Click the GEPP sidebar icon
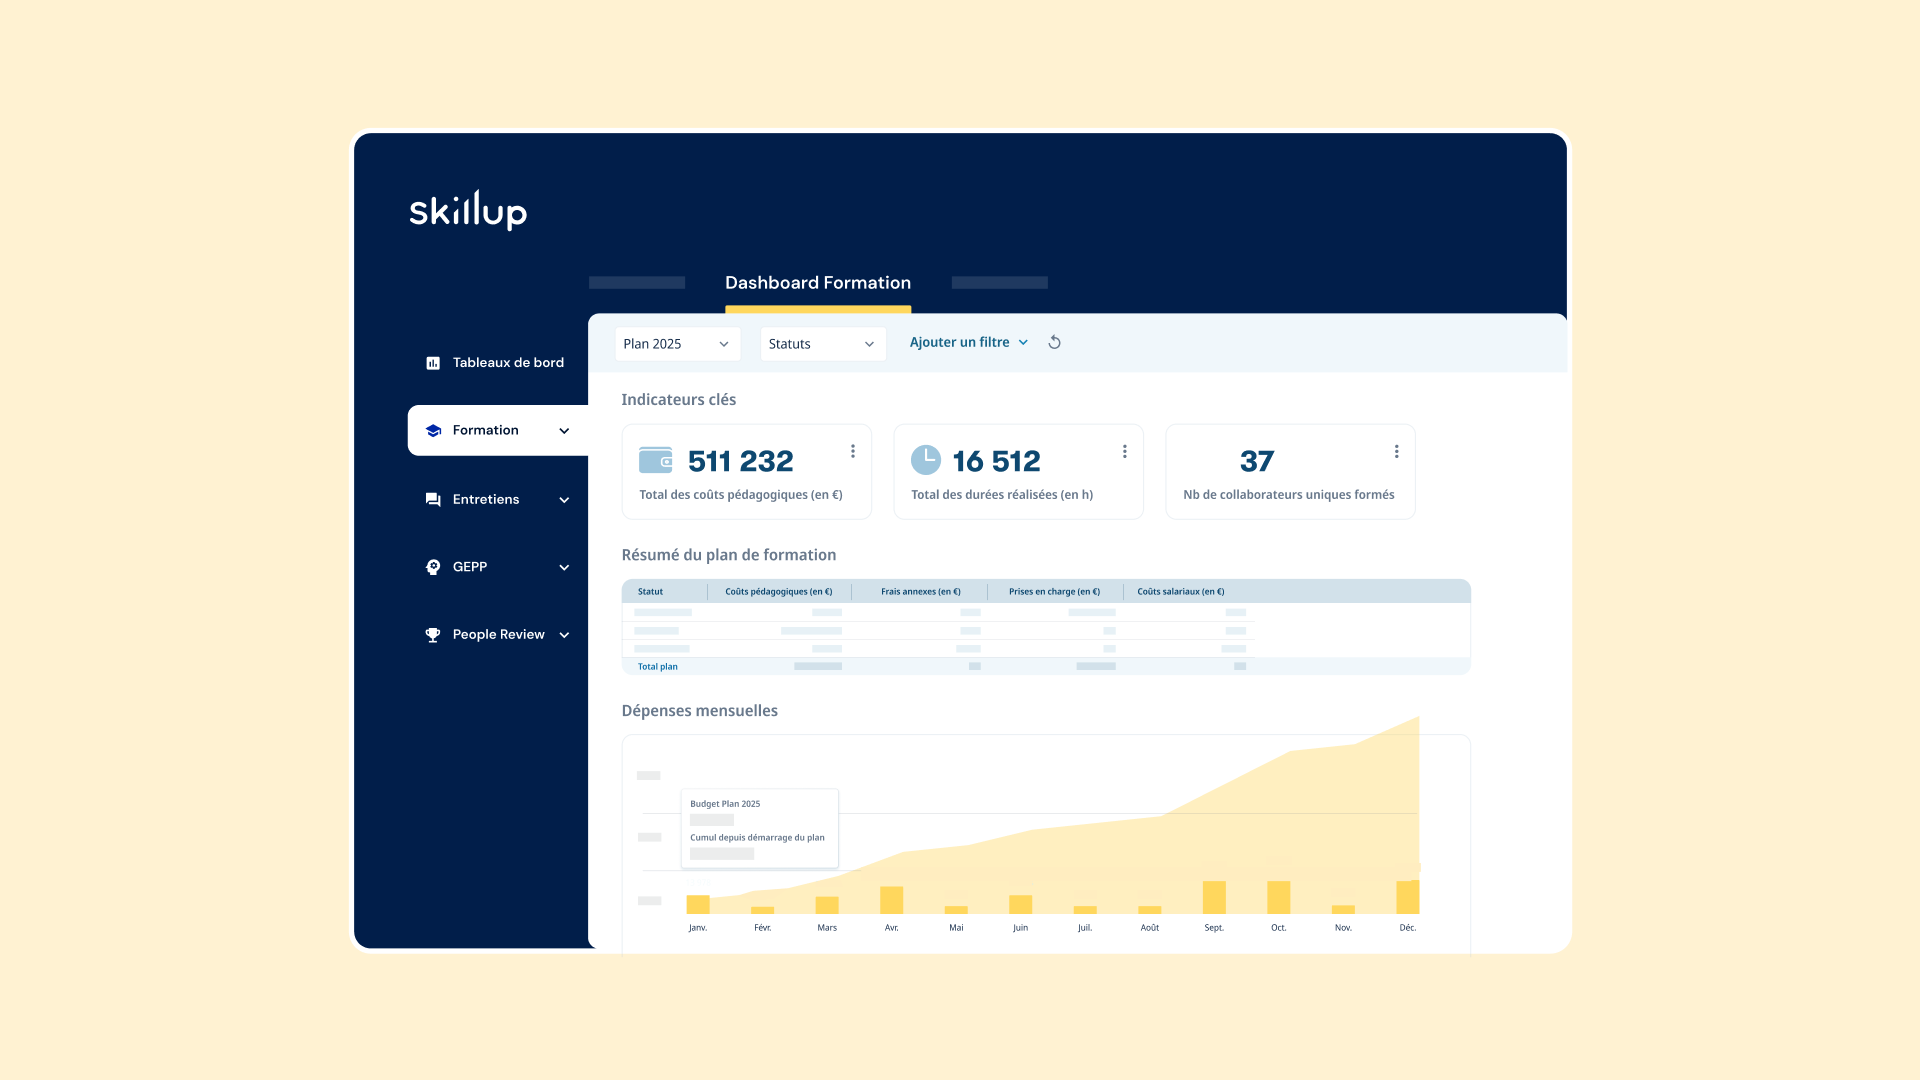 433,566
